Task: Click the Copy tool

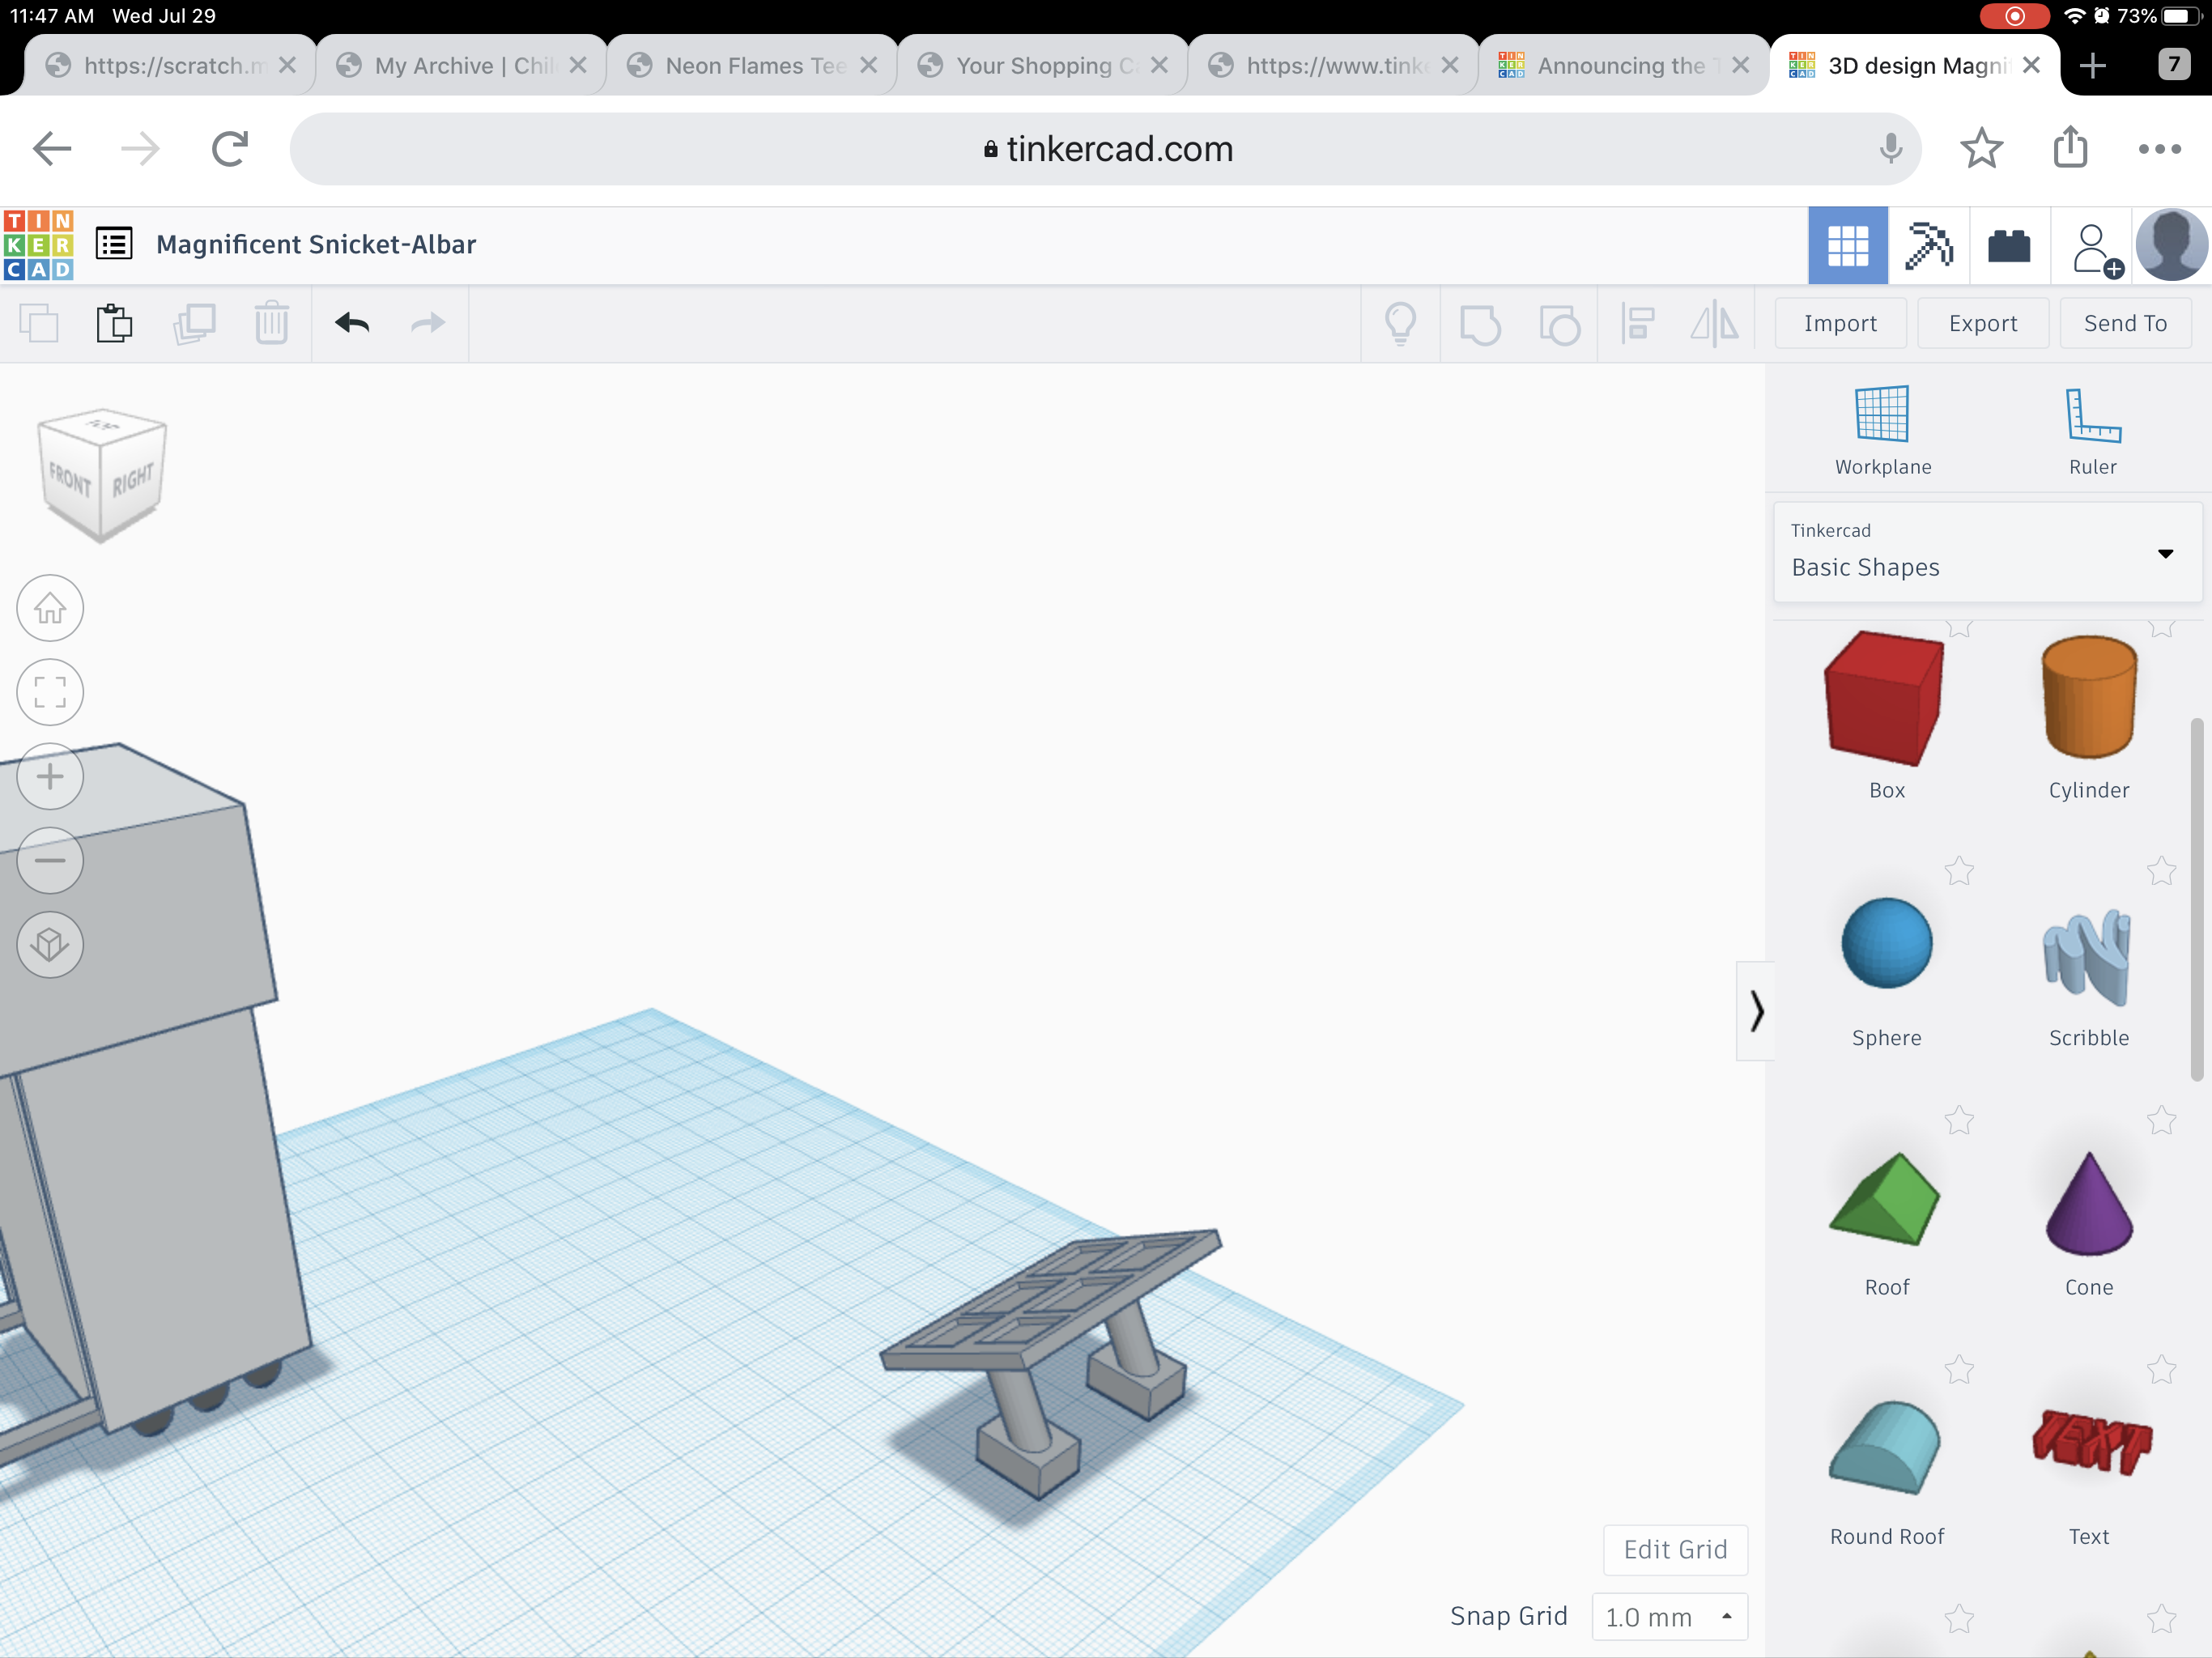Action: click(x=39, y=324)
